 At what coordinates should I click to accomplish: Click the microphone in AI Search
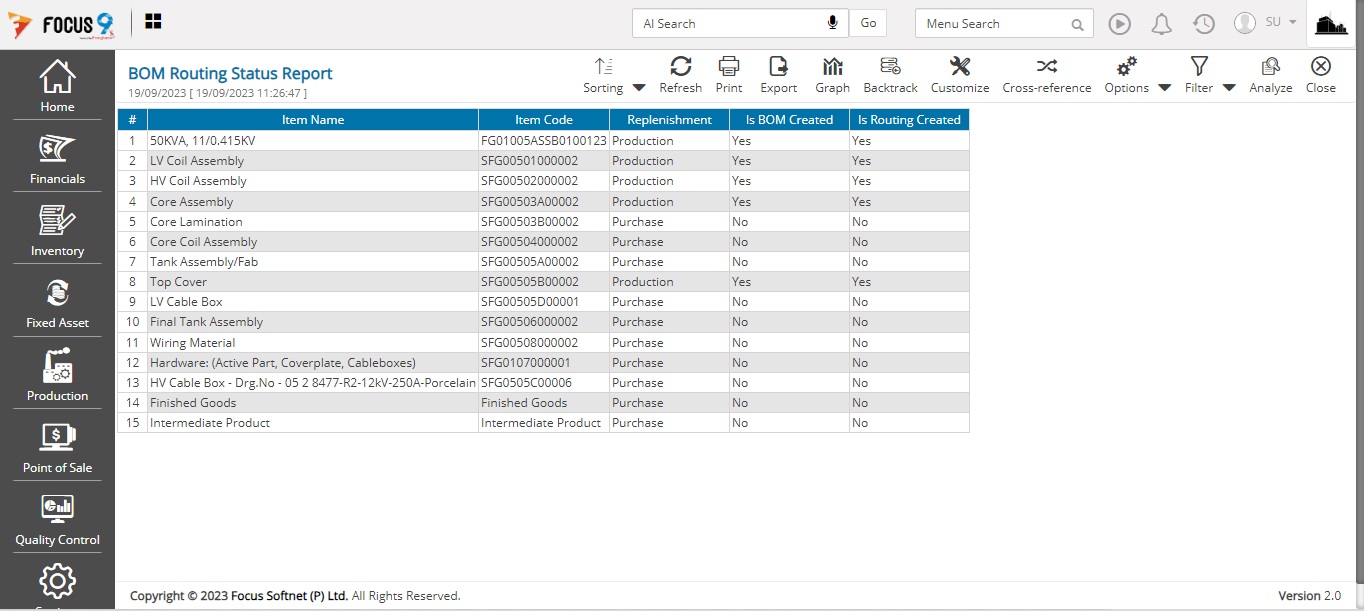(x=832, y=23)
